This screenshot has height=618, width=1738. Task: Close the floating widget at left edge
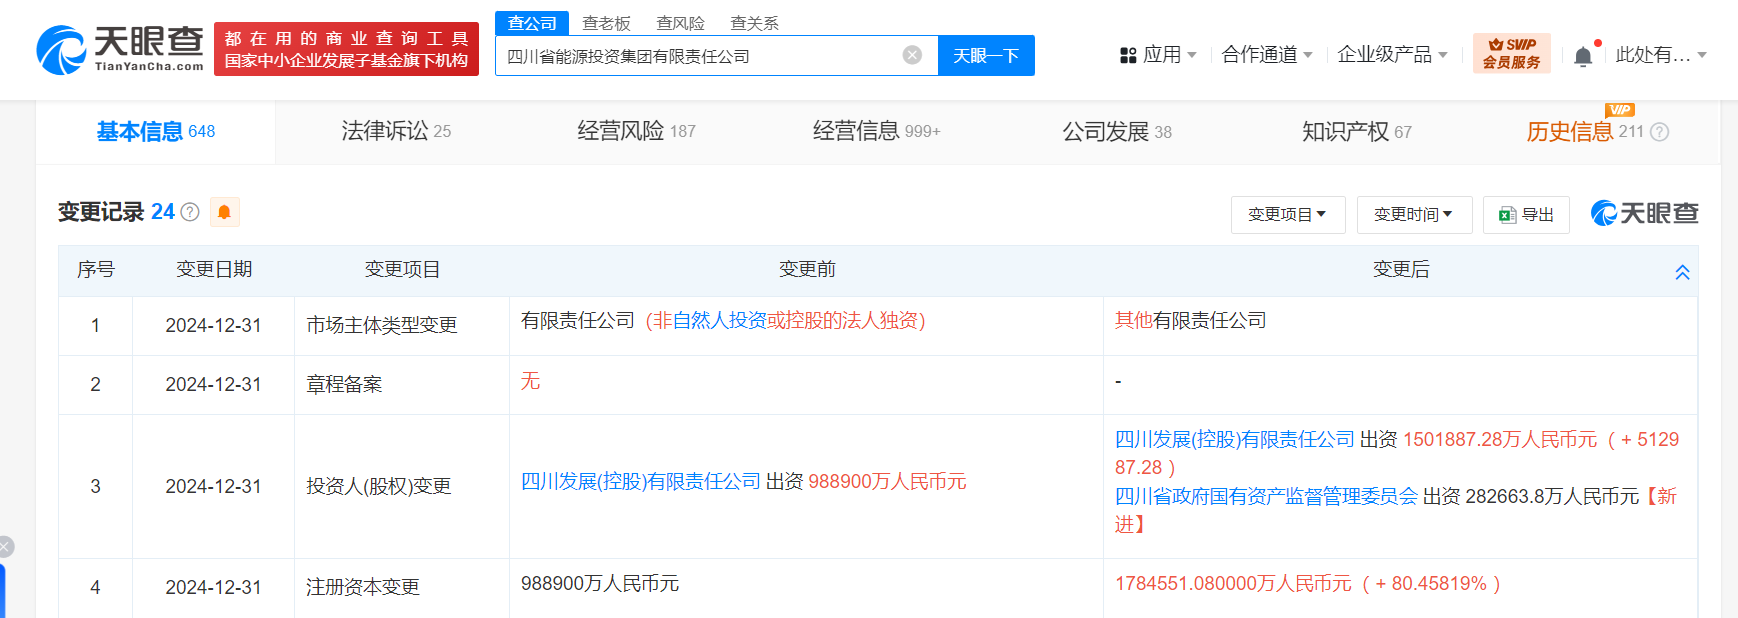(5, 546)
